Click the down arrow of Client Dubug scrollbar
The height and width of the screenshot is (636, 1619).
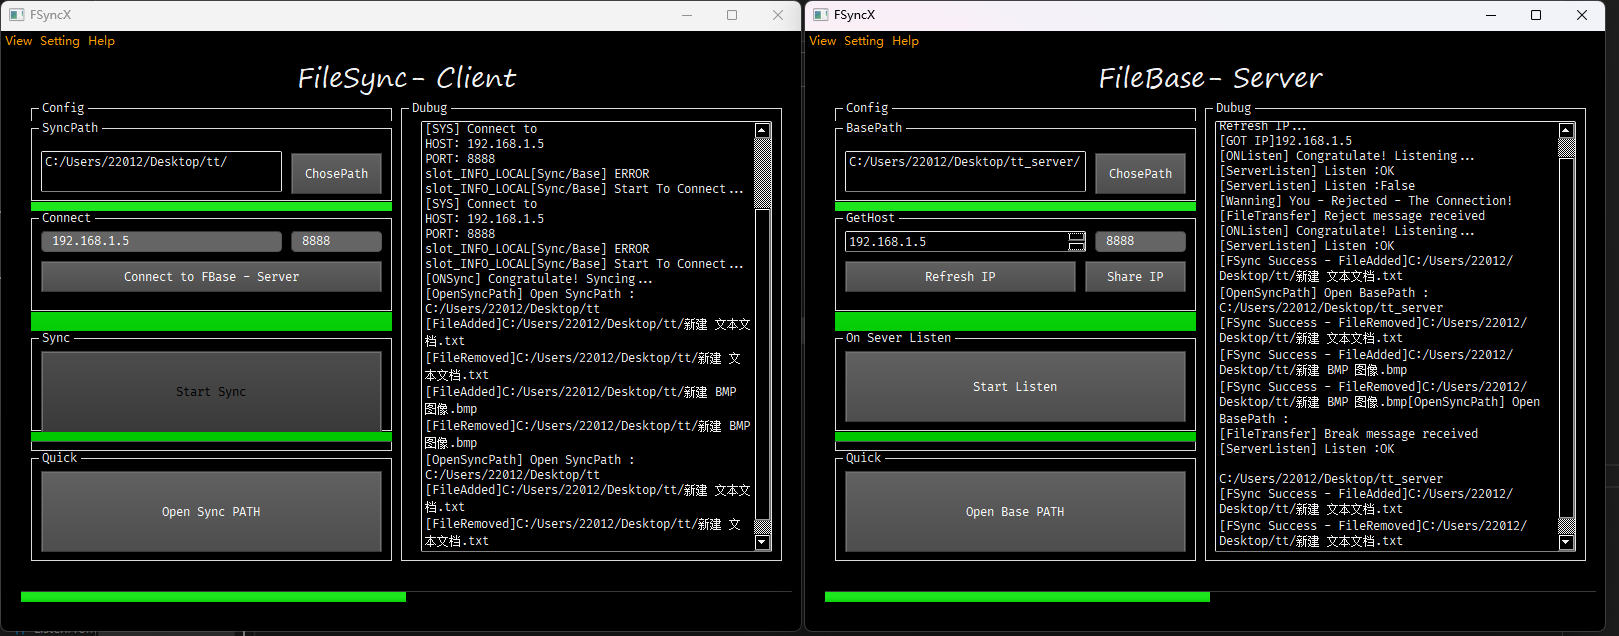click(x=762, y=542)
